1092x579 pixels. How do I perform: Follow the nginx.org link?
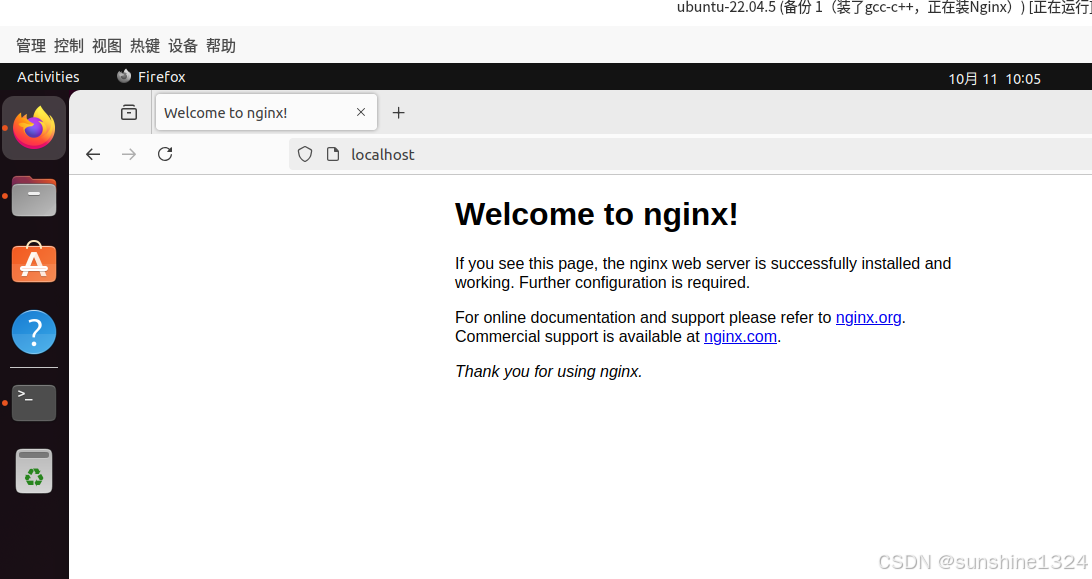coord(868,318)
